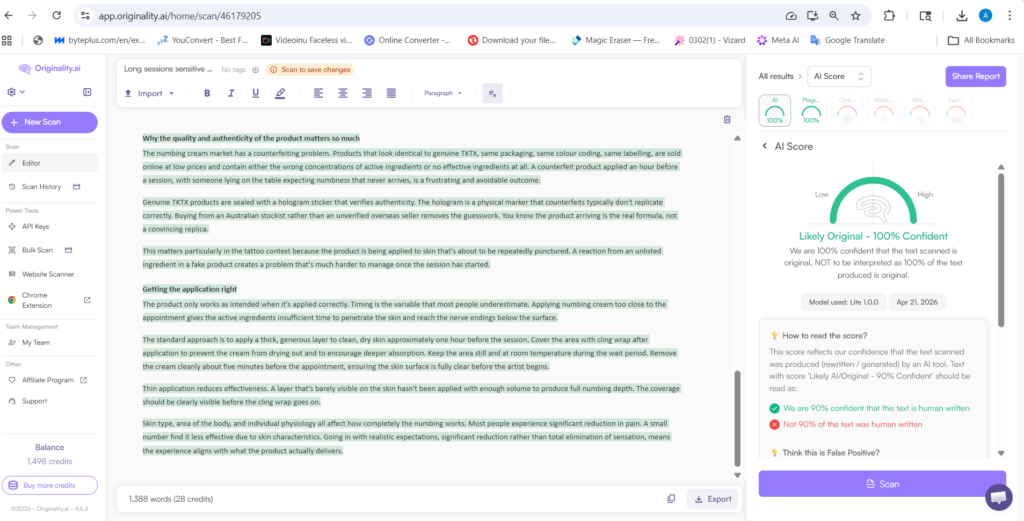Click the trash icon above the document
This screenshot has width=1024, height=521.
coord(727,119)
